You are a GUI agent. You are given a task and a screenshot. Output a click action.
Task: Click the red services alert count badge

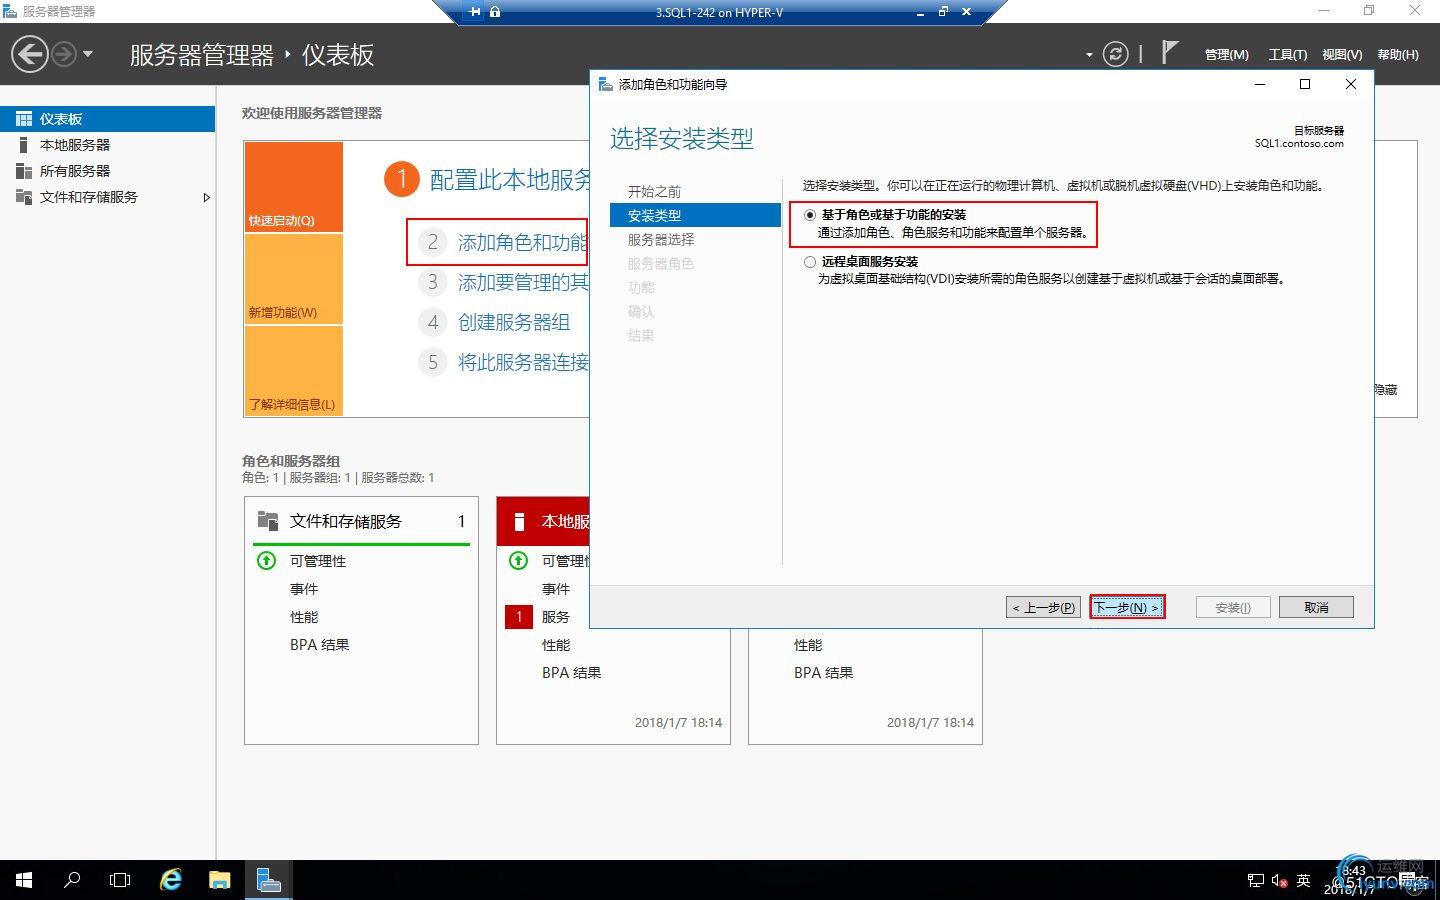pyautogui.click(x=519, y=617)
